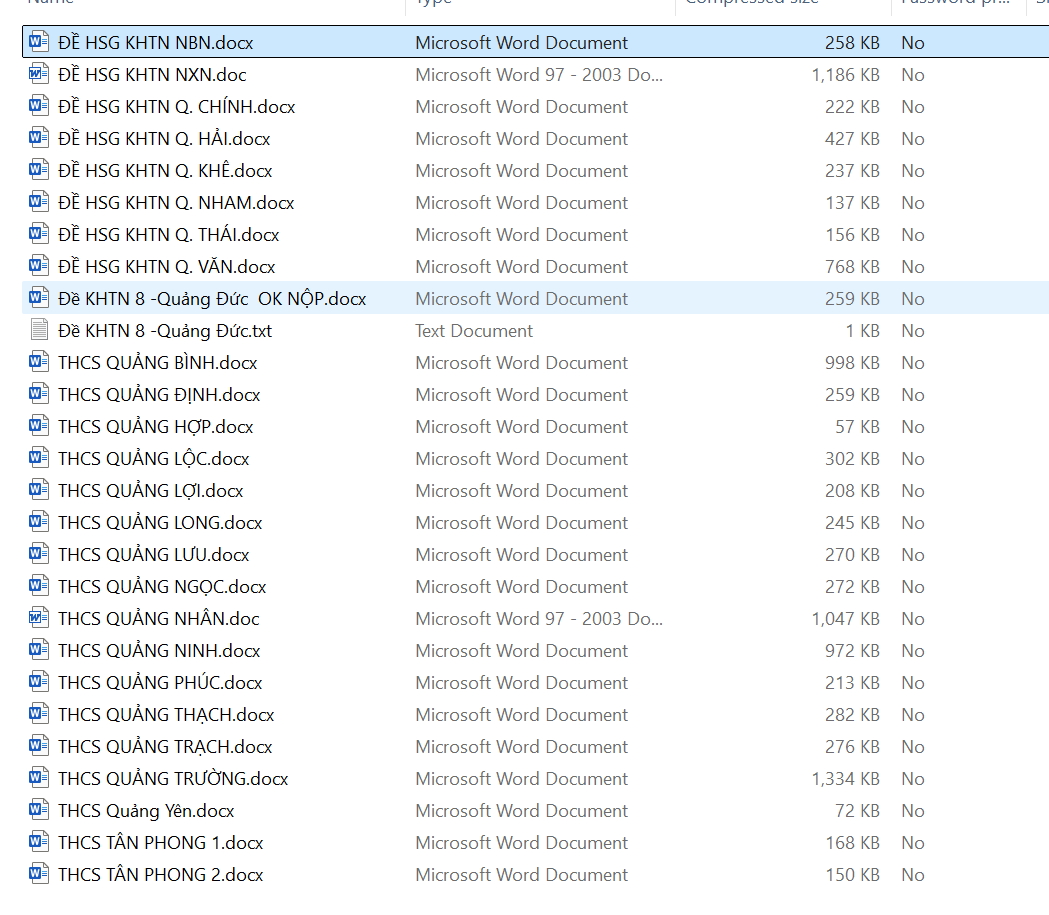Click the Word icon of ĐỀ HSG KHTN Q. VĂN.docx
The width and height of the screenshot is (1049, 915).
click(39, 266)
